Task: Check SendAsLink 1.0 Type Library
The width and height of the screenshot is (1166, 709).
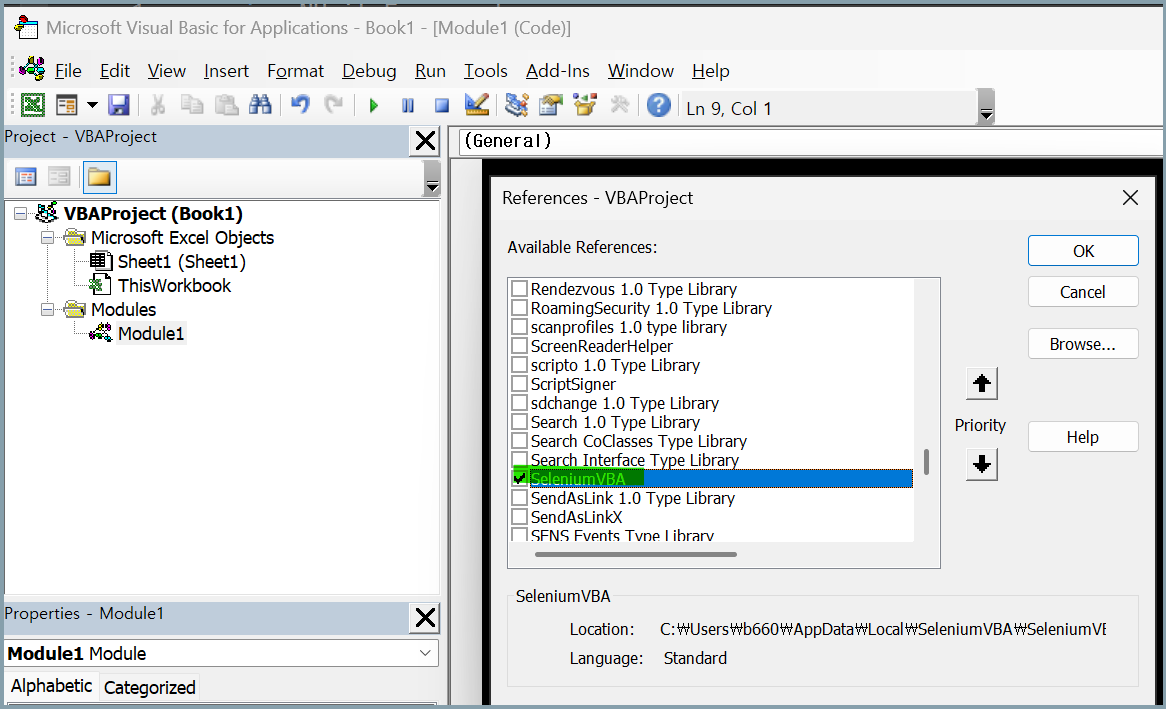Action: 520,498
